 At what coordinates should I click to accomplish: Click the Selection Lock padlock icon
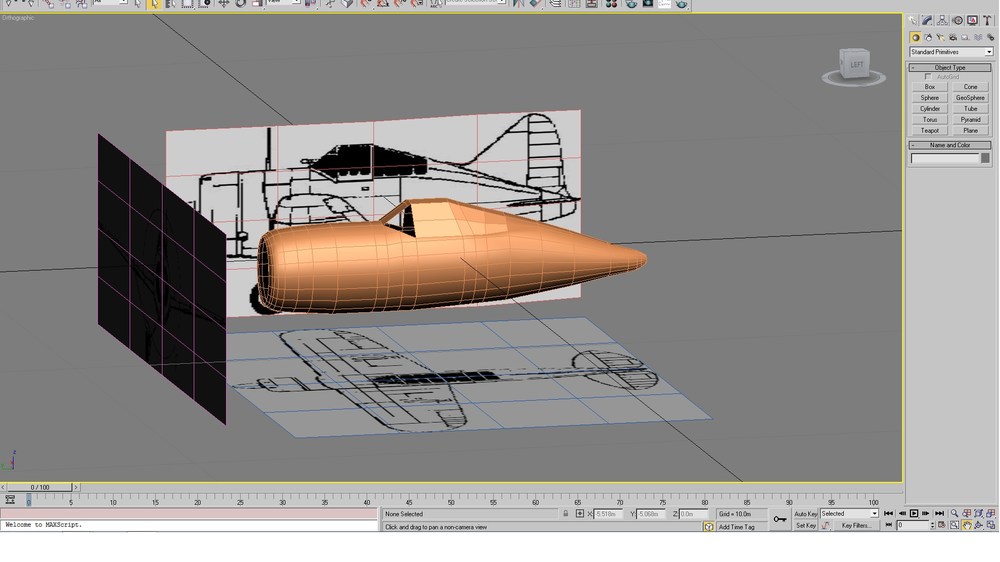tap(565, 514)
